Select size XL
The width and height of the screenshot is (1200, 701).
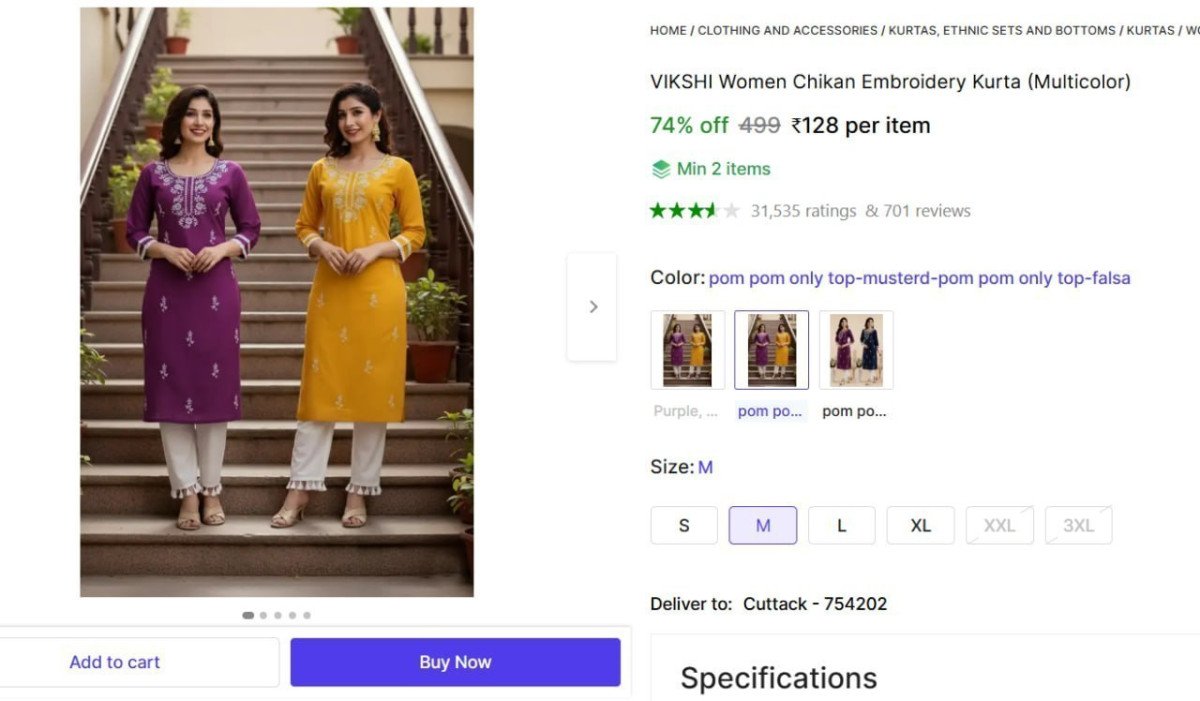click(920, 525)
